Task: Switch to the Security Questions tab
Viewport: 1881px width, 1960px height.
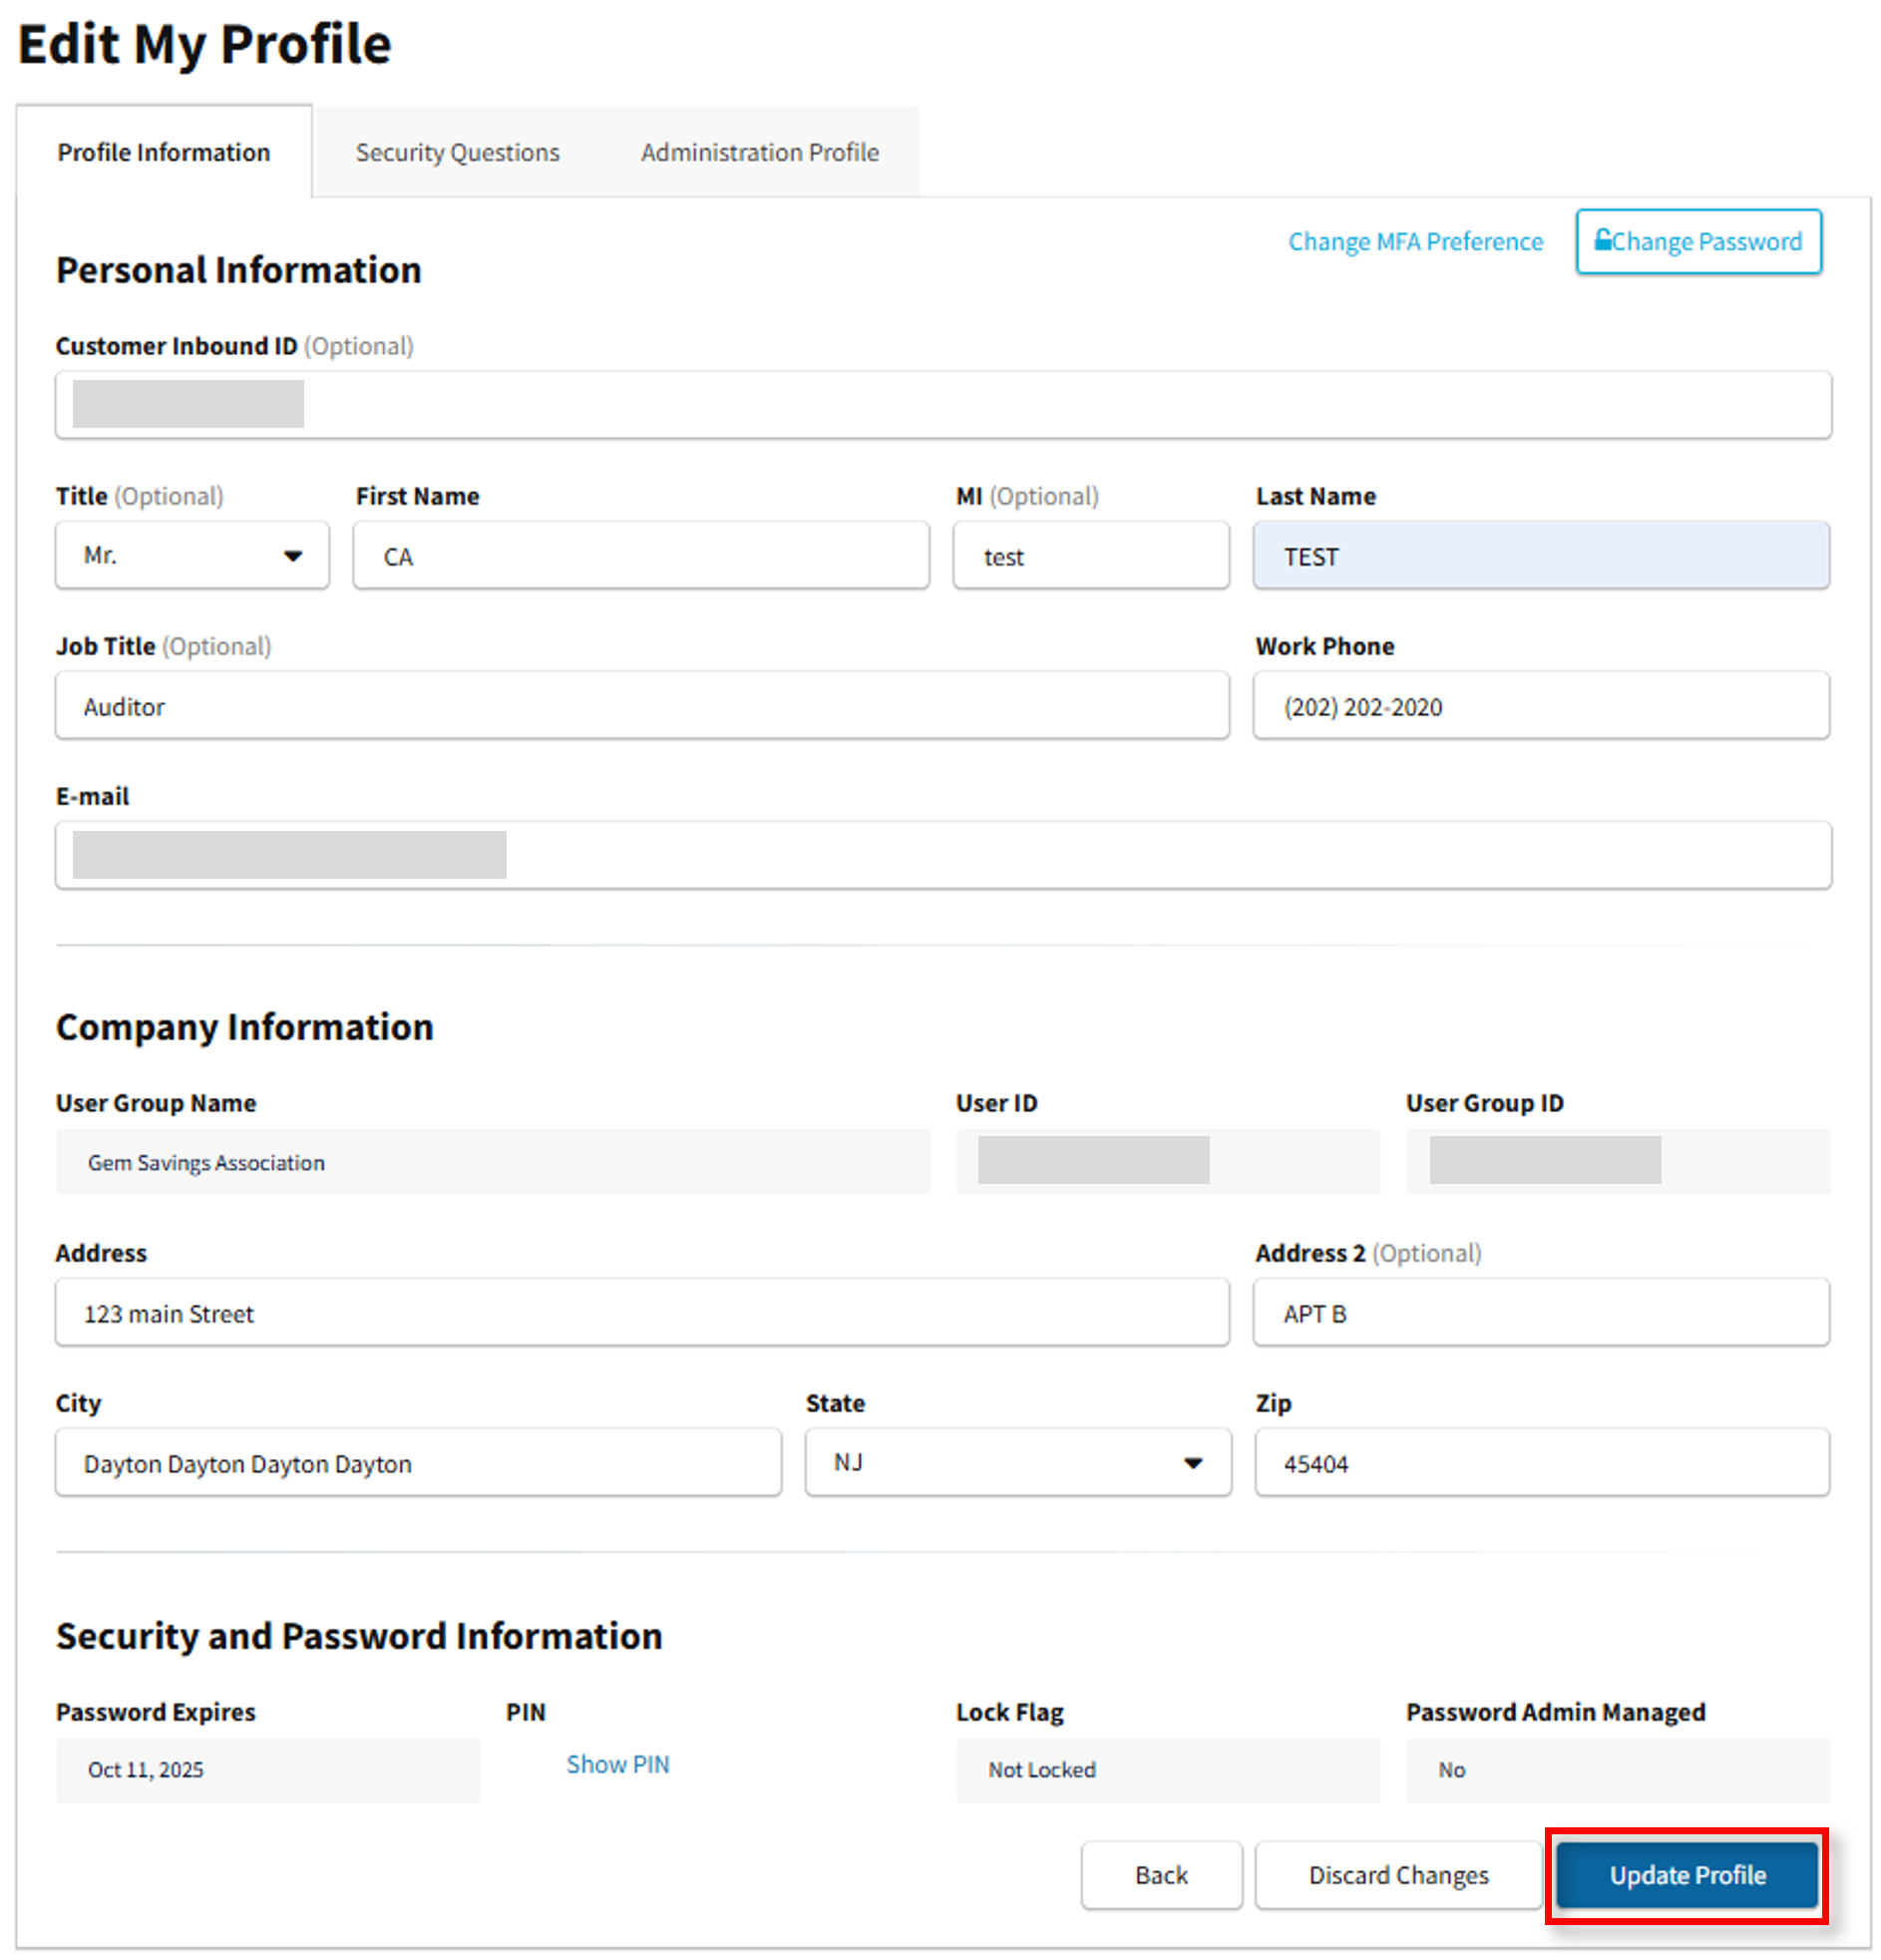Action: [457, 152]
